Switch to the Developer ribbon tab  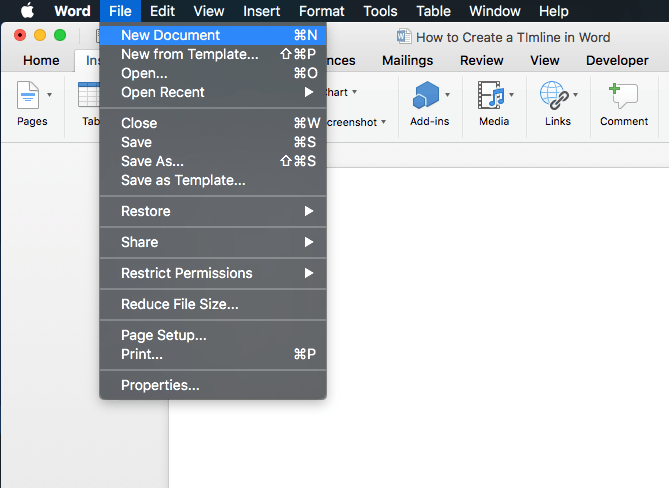617,61
